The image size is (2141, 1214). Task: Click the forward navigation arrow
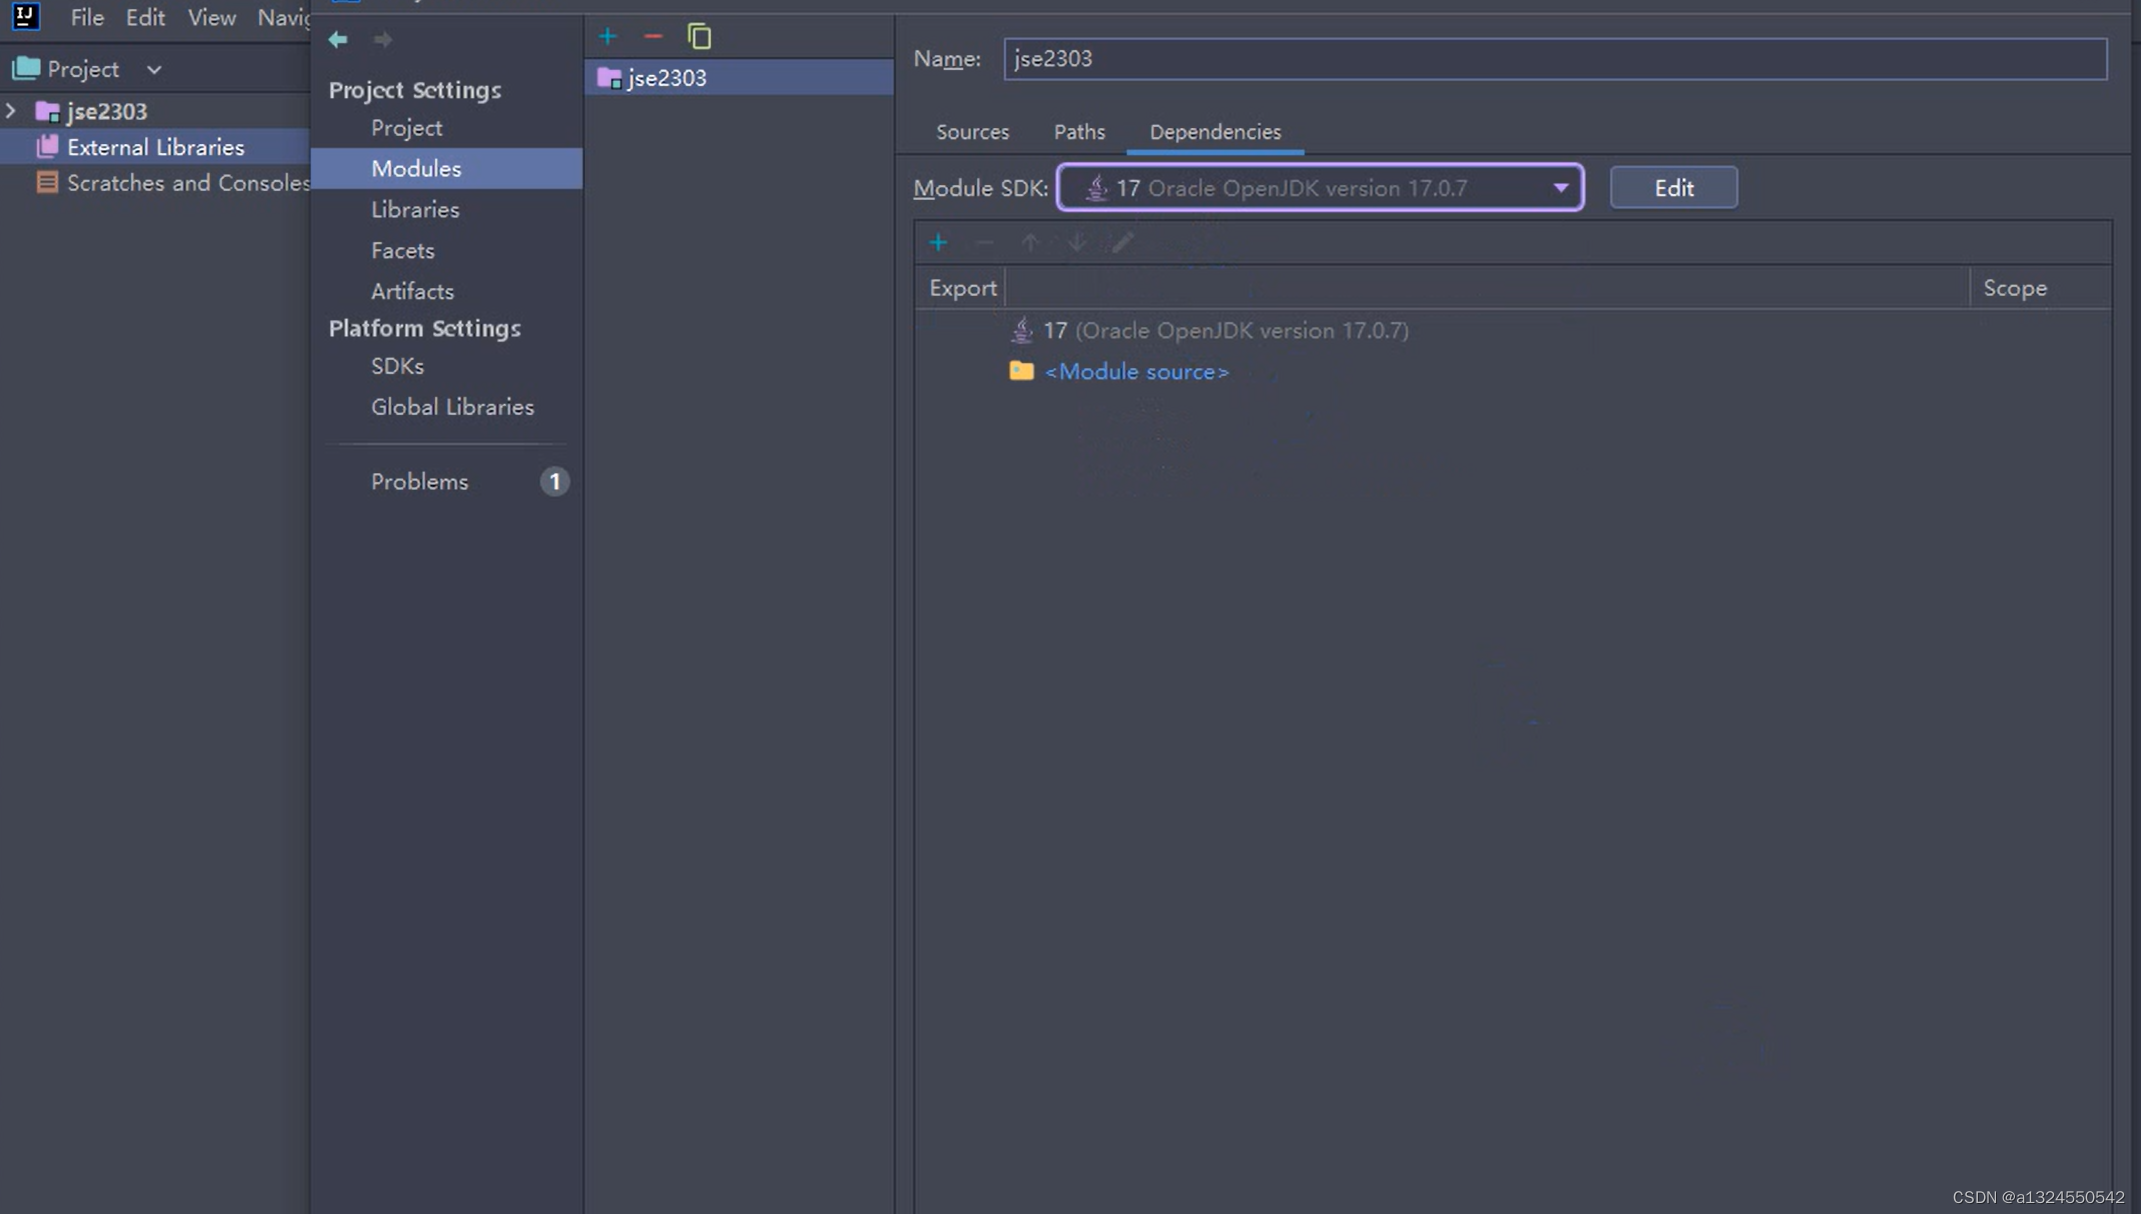382,39
